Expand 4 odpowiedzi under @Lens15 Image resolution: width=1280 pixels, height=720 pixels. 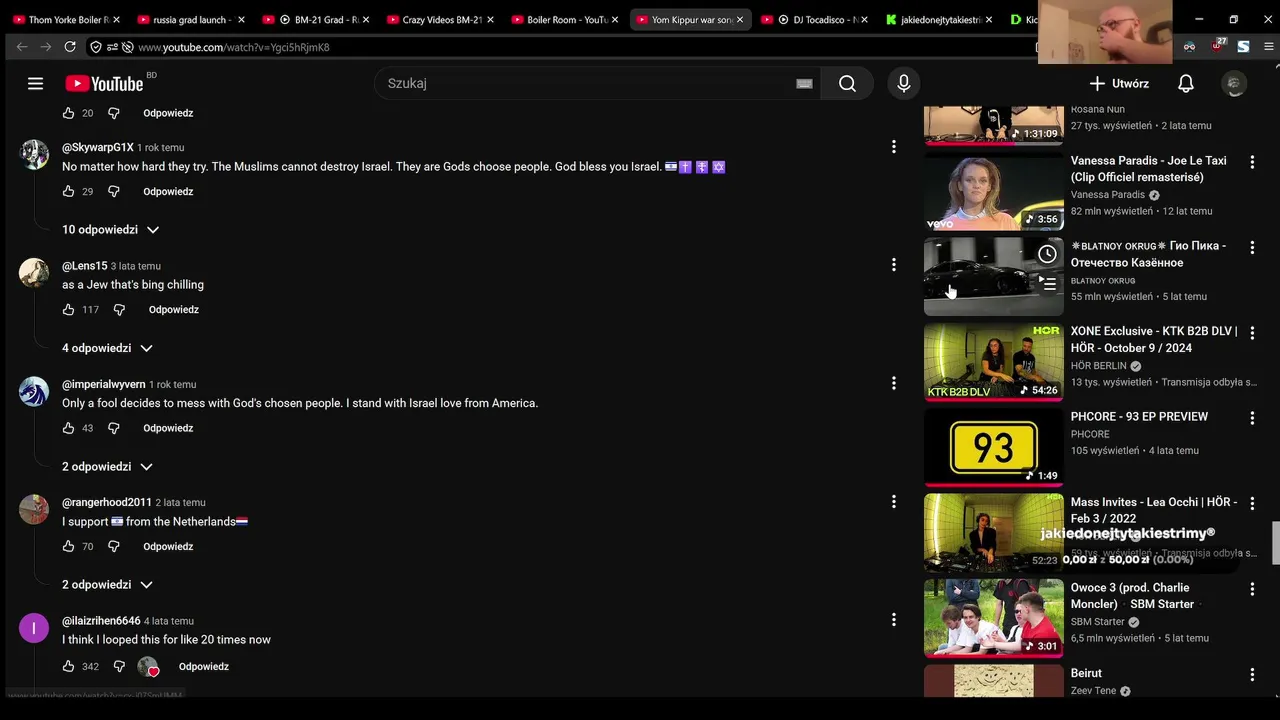click(108, 348)
